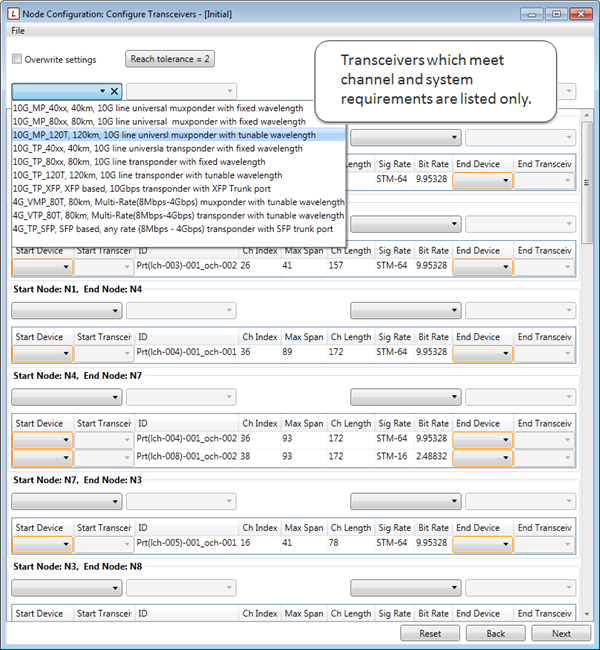Open Start Device dropdown for Prt(lch-003)-001_och-002
This screenshot has height=650, width=600.
43,267
